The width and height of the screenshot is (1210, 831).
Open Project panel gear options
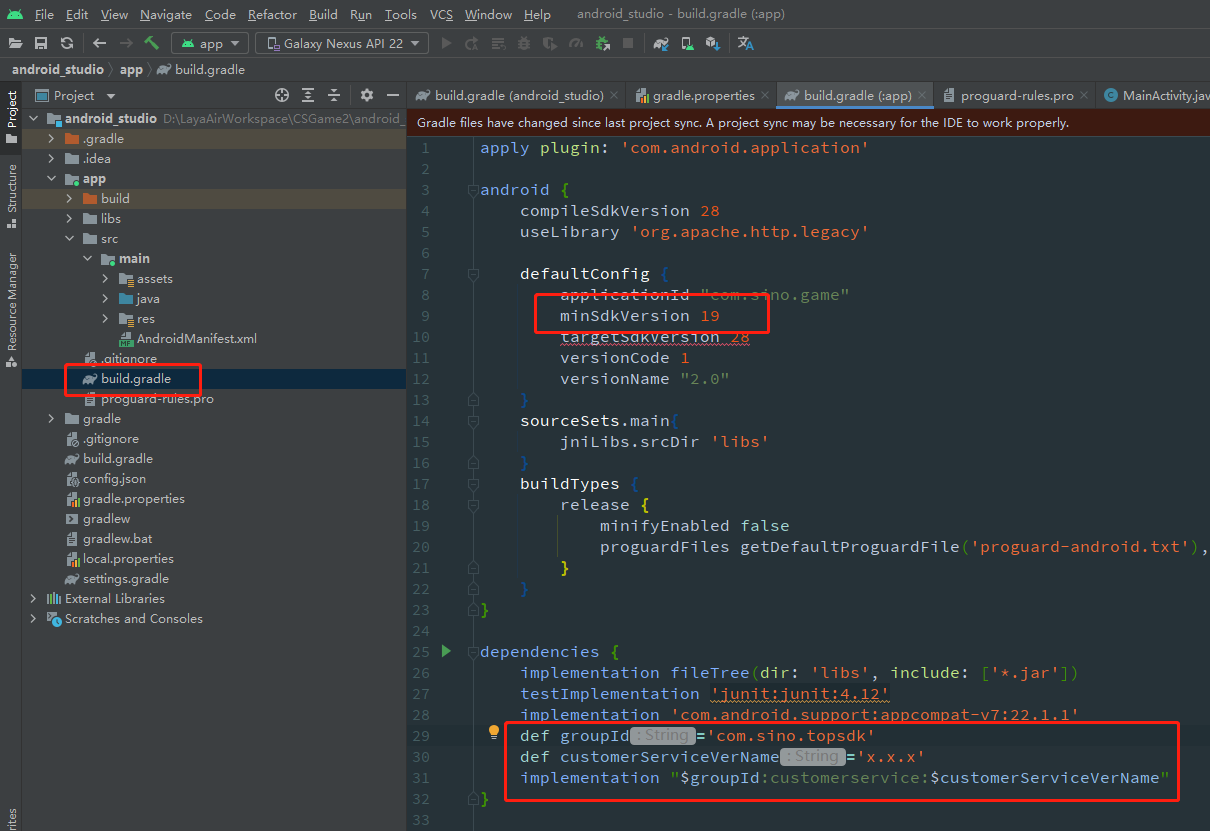coord(367,95)
